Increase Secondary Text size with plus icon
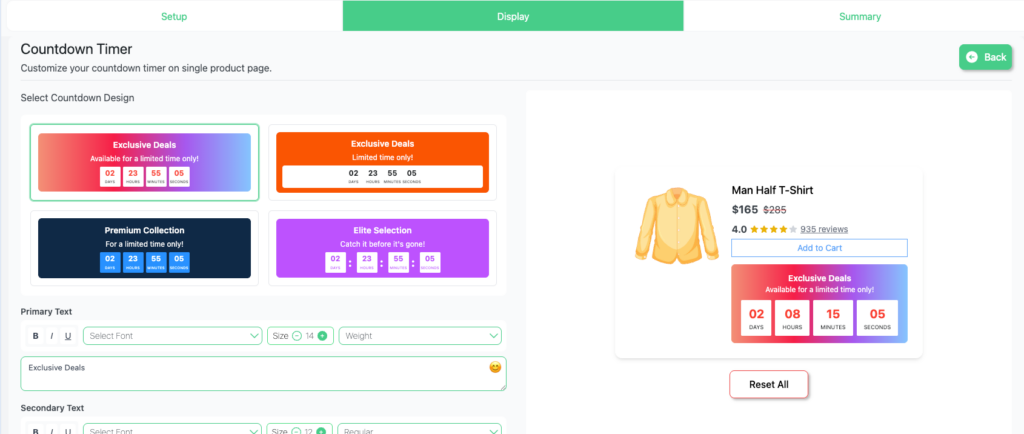Image resolution: width=1024 pixels, height=434 pixels. (x=322, y=431)
